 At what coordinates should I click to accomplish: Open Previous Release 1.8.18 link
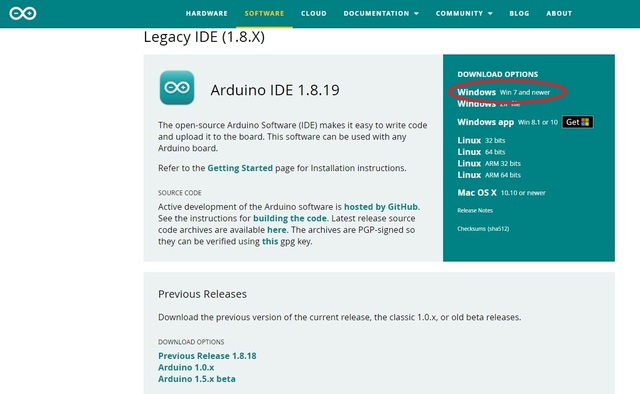click(207, 356)
